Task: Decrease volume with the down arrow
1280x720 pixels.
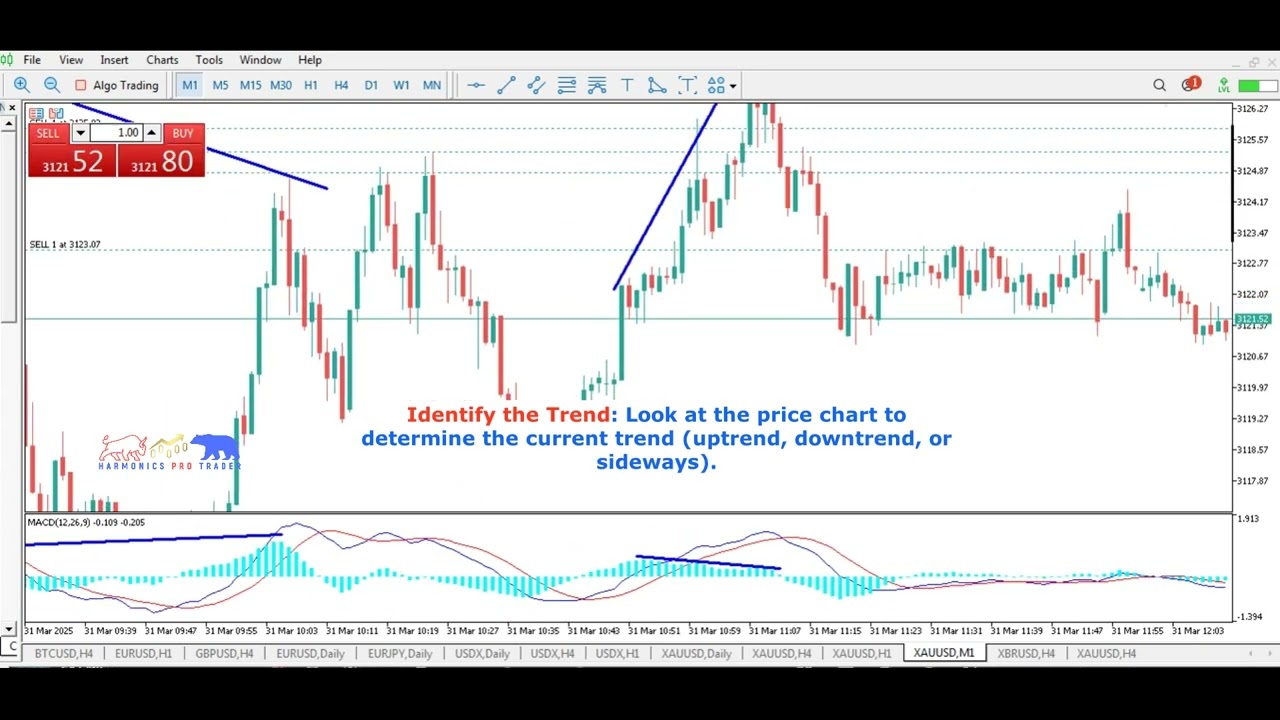Action: pos(80,133)
